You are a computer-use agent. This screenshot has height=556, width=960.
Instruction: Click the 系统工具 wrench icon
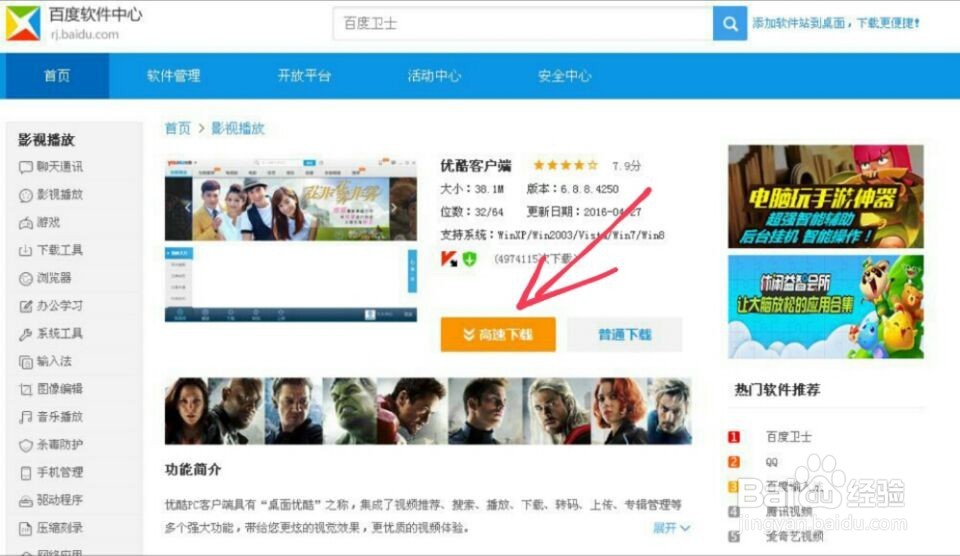tap(26, 334)
